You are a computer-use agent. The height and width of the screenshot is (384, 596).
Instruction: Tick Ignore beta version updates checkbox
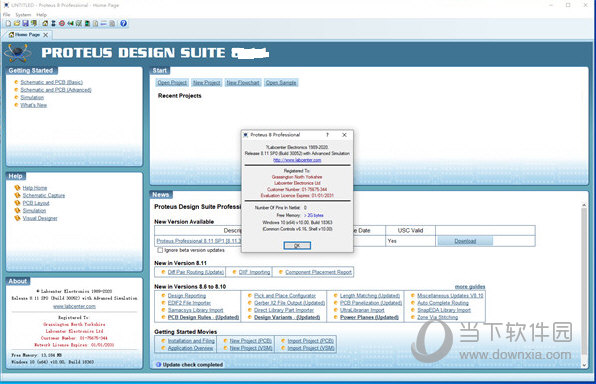tap(160, 250)
